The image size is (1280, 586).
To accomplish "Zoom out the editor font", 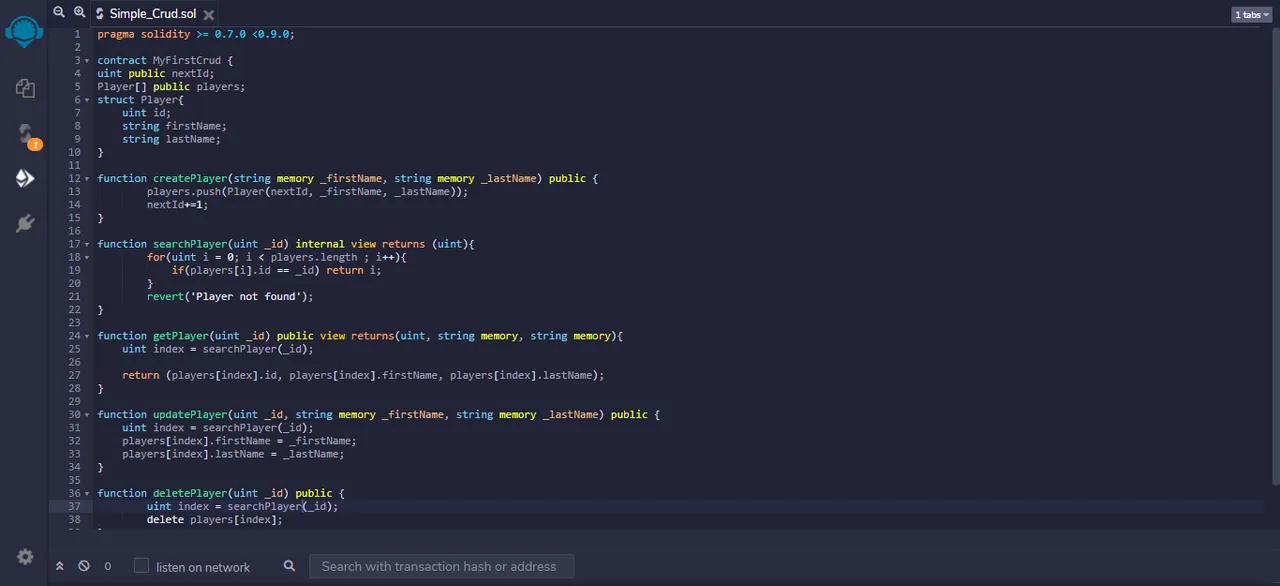I will [x=59, y=13].
